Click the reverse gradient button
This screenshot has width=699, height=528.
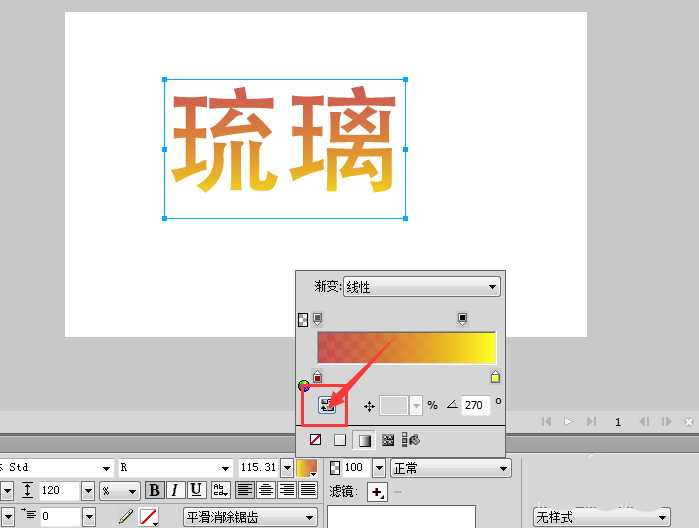(x=326, y=405)
